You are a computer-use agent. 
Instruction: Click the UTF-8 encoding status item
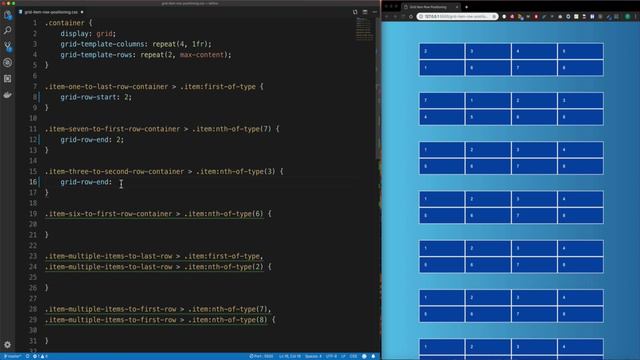(x=331, y=356)
